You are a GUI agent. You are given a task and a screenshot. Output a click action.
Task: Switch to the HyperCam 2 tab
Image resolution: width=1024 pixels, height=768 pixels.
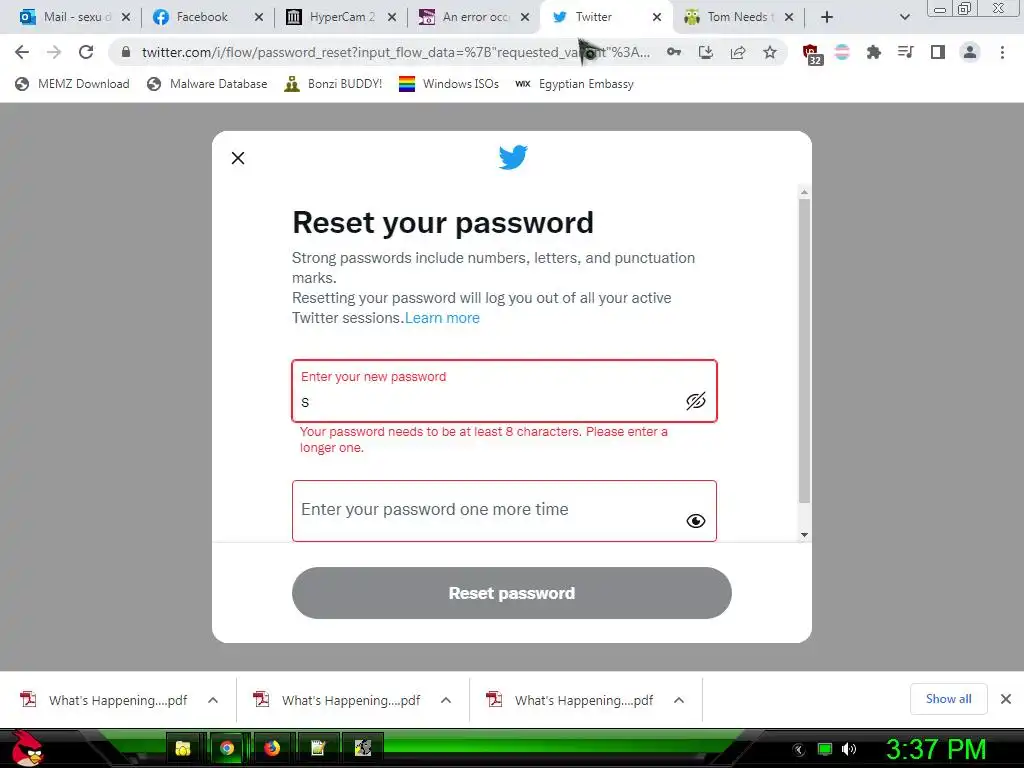pyautogui.click(x=338, y=17)
